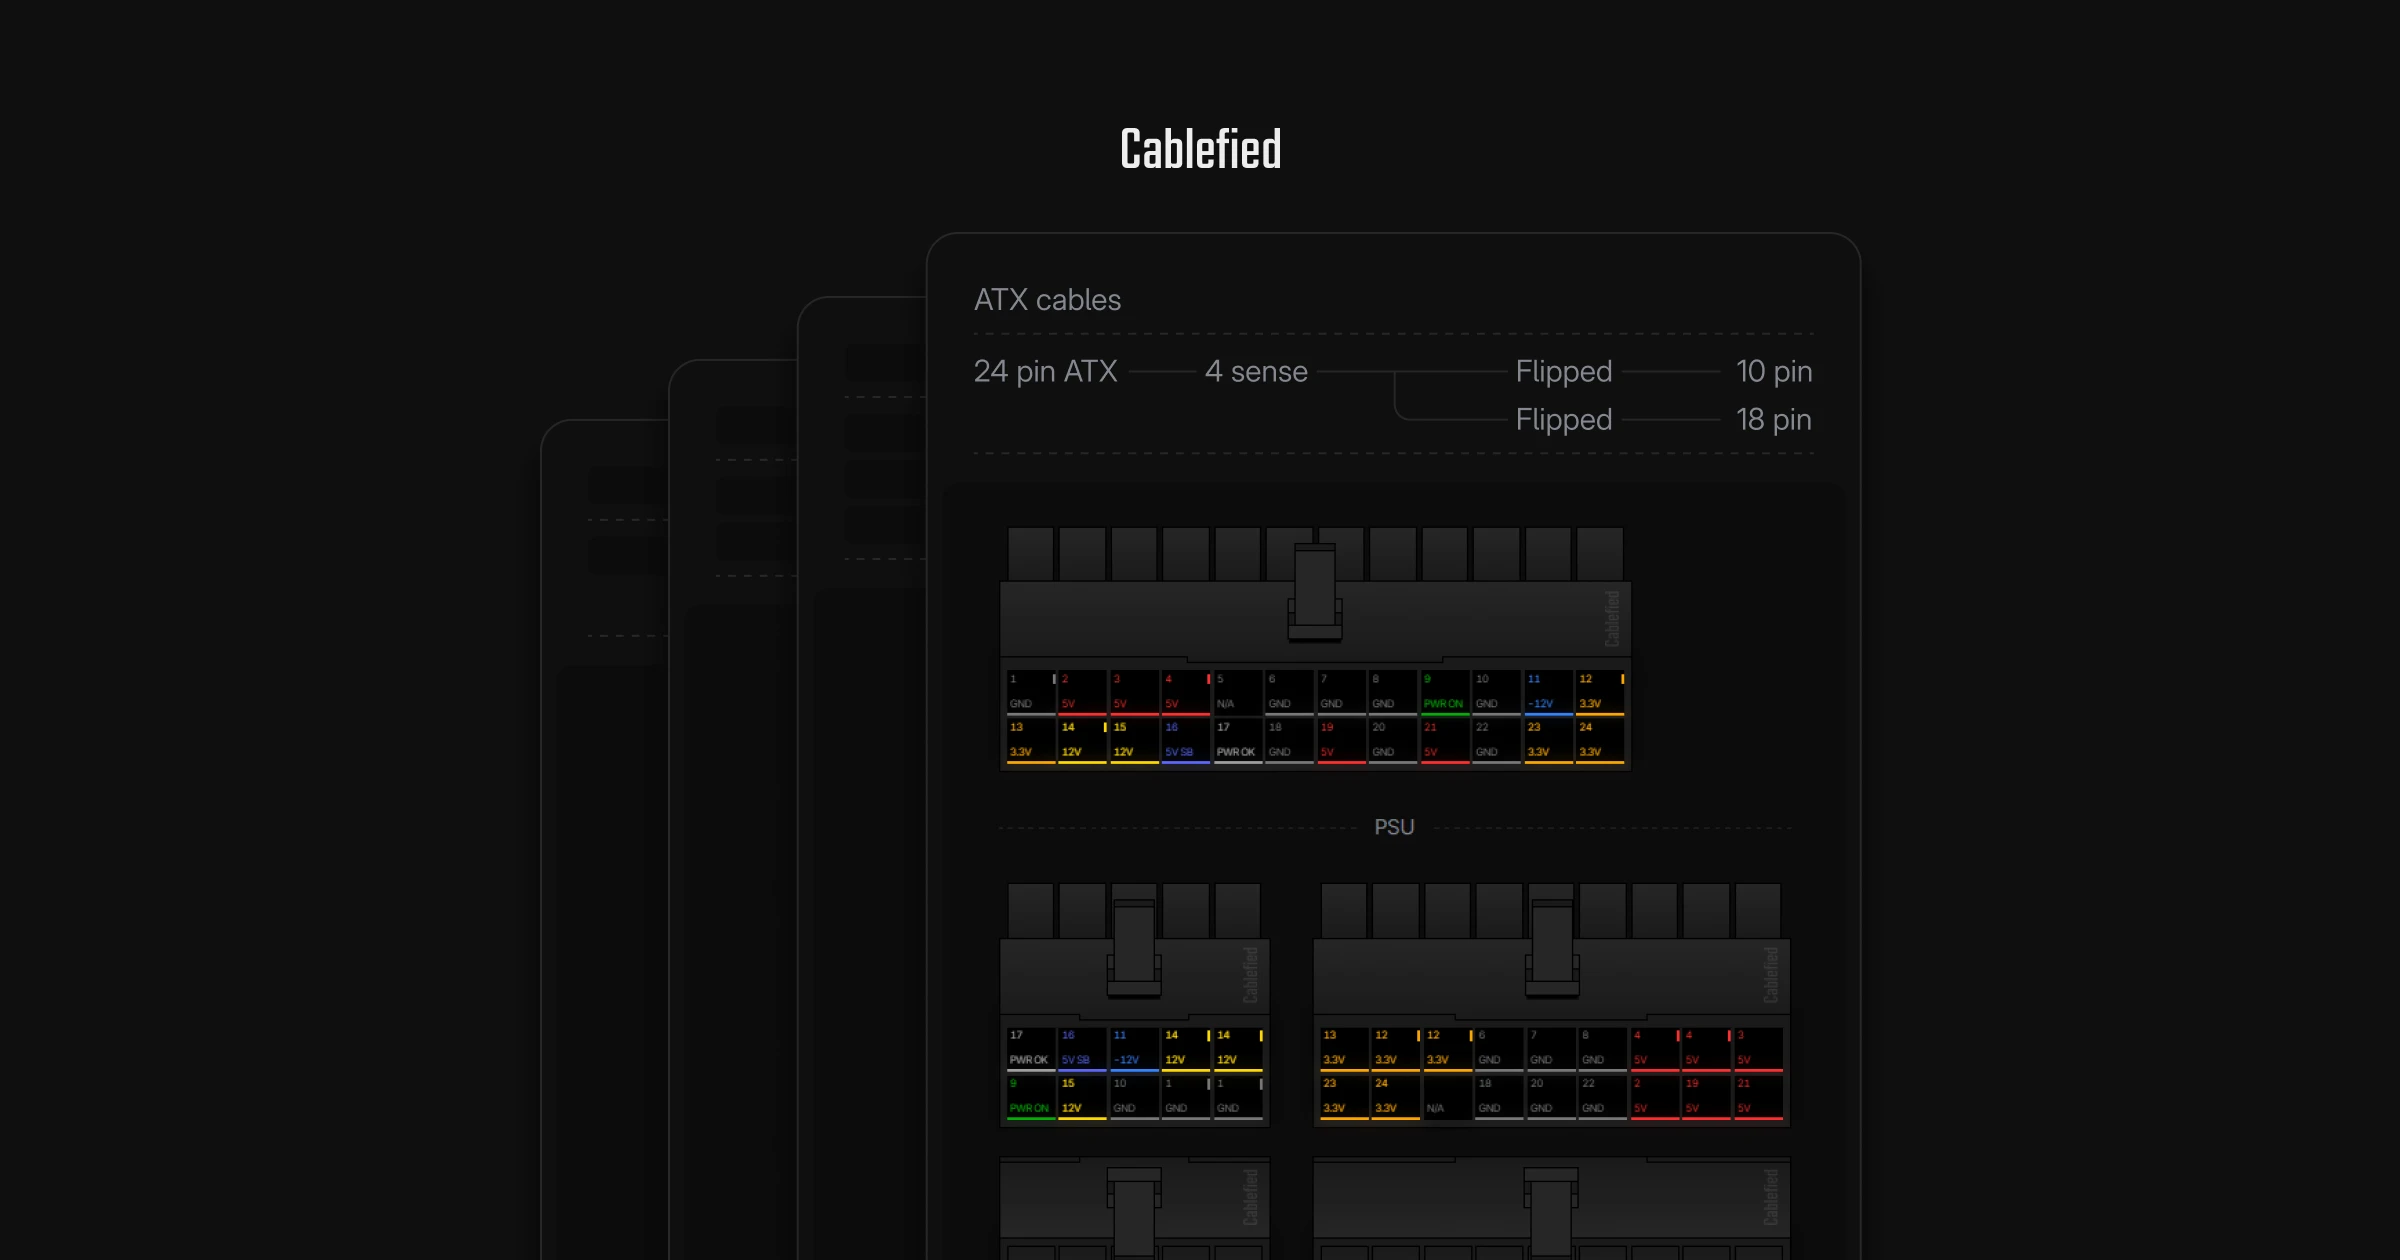Click pin 16 5V SB on 10-pin PSU connector
Screen dimensions: 2400x1260
[1083, 1048]
